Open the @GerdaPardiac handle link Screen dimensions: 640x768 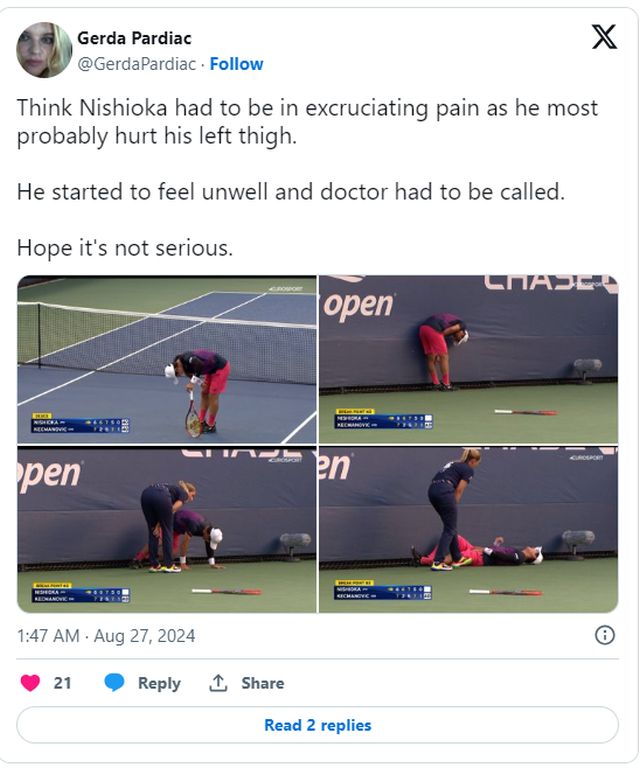[137, 64]
